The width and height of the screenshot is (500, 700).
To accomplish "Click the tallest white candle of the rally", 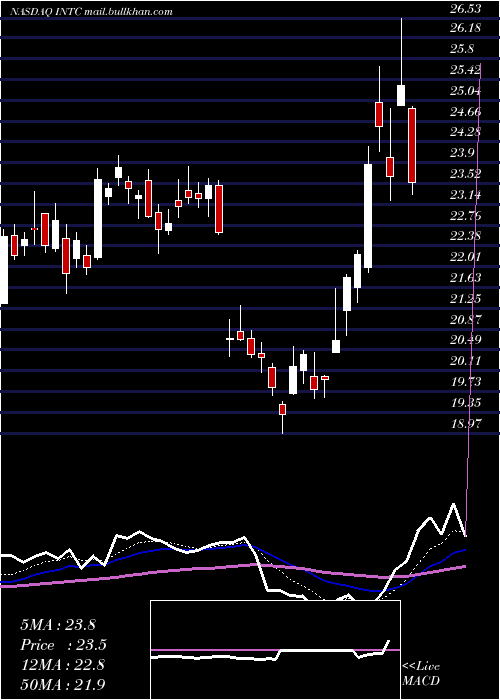I will tap(368, 216).
